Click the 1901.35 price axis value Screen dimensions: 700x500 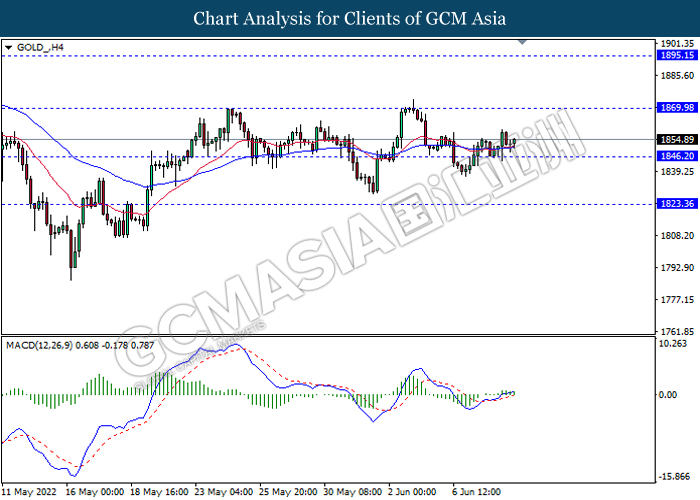point(677,43)
